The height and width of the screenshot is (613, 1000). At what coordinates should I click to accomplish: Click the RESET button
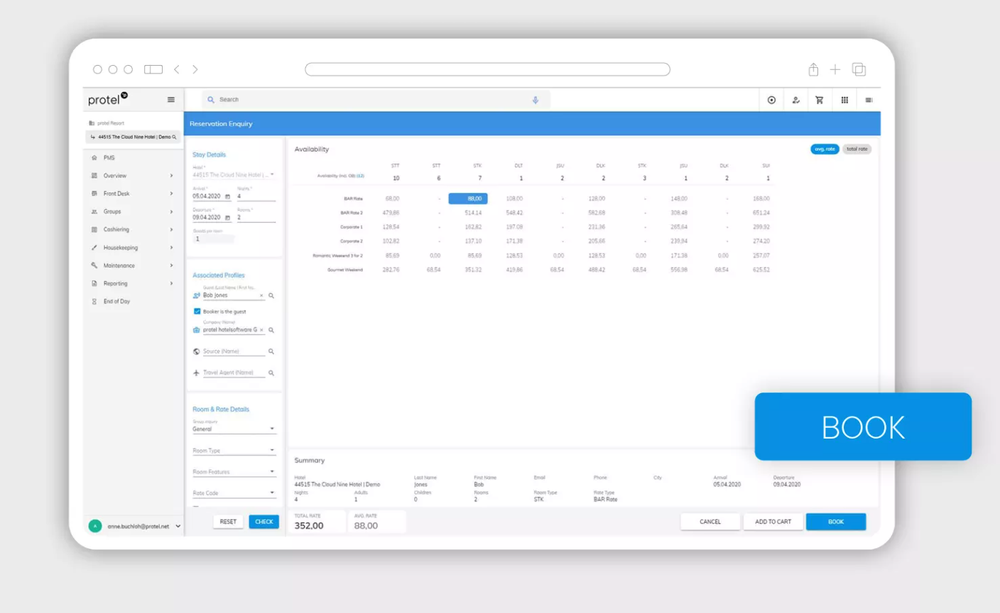228,522
